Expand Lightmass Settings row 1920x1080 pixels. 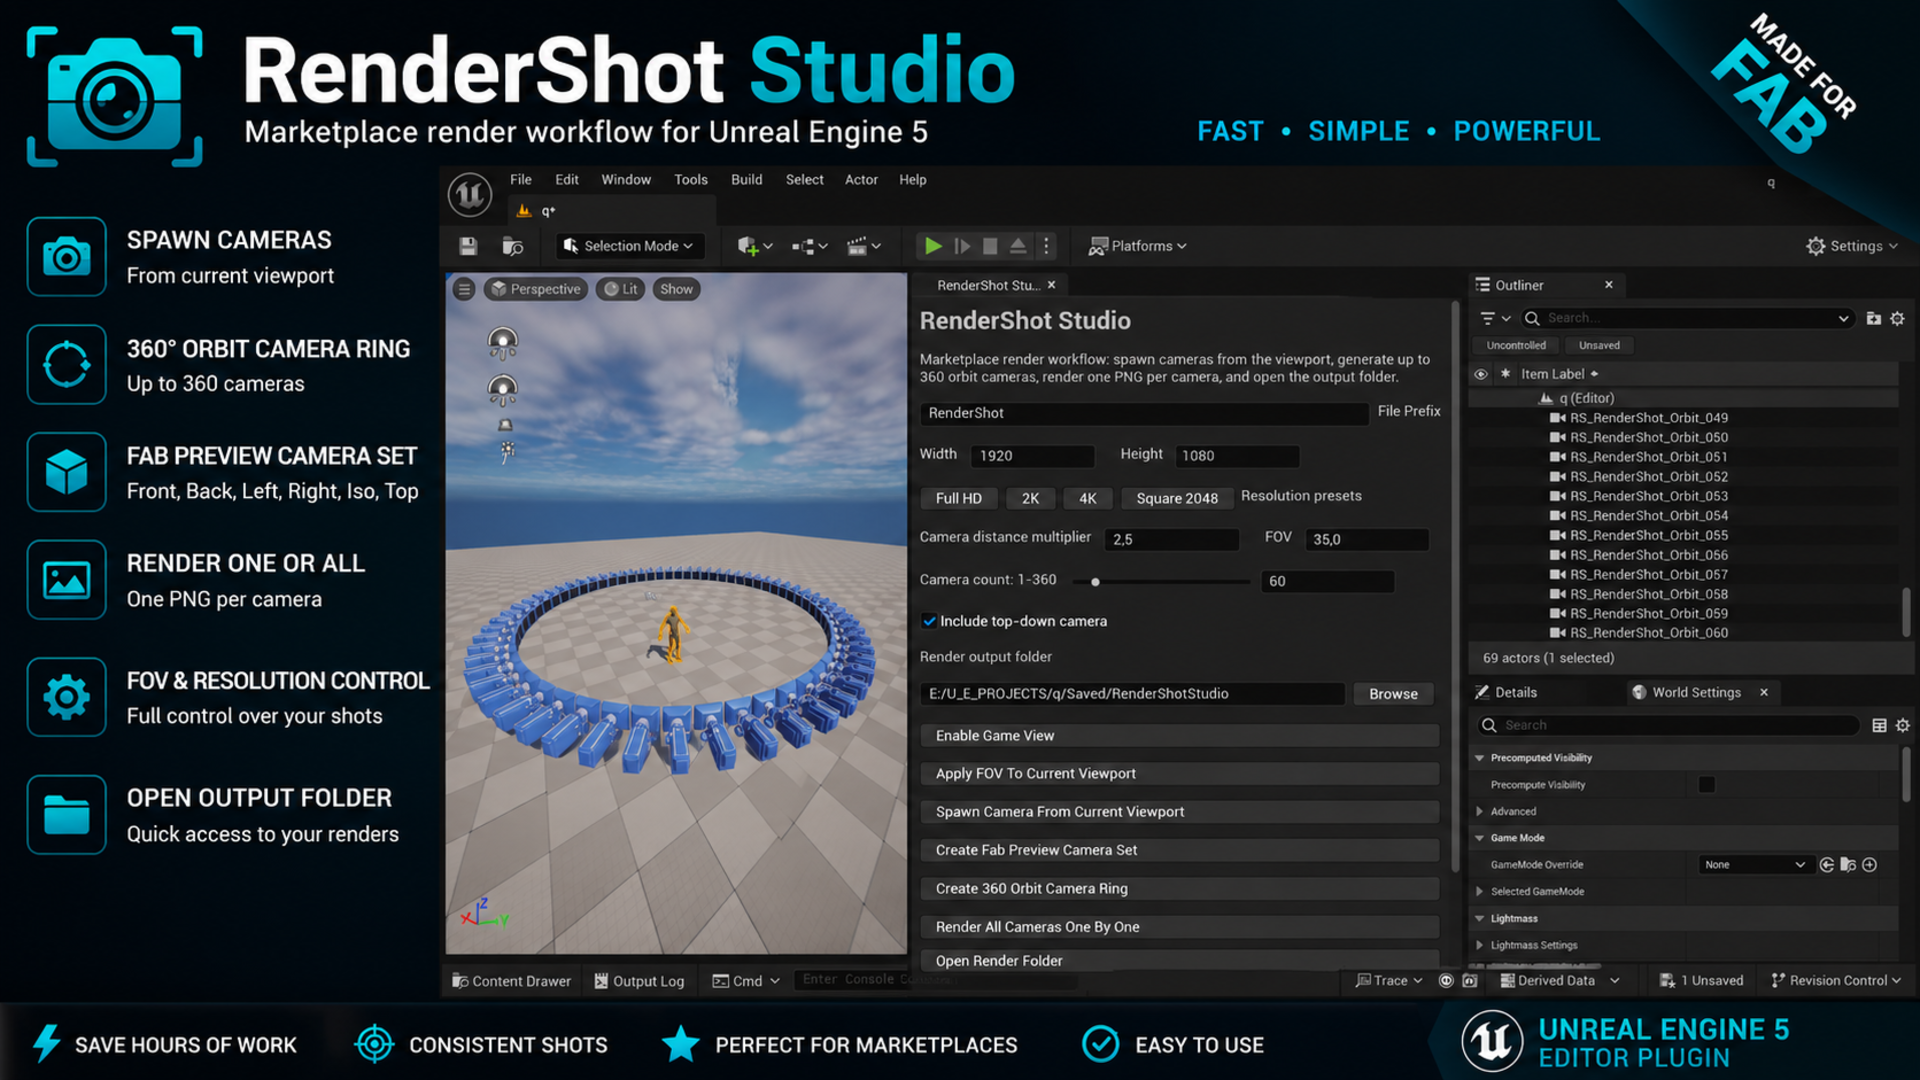click(1479, 945)
